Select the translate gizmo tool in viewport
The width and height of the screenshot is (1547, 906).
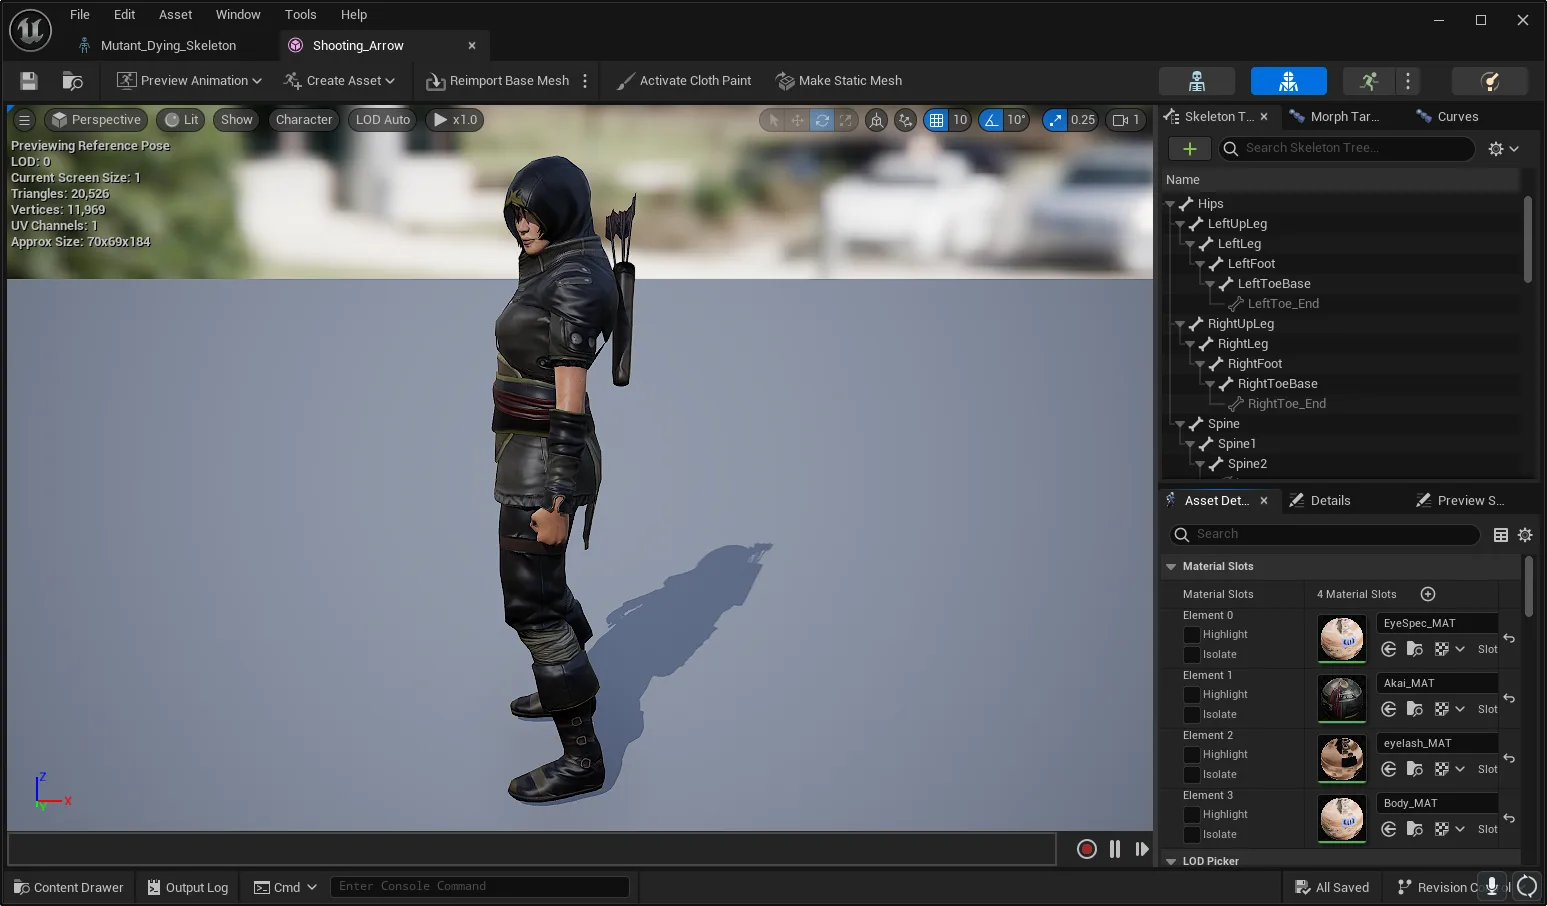[797, 120]
